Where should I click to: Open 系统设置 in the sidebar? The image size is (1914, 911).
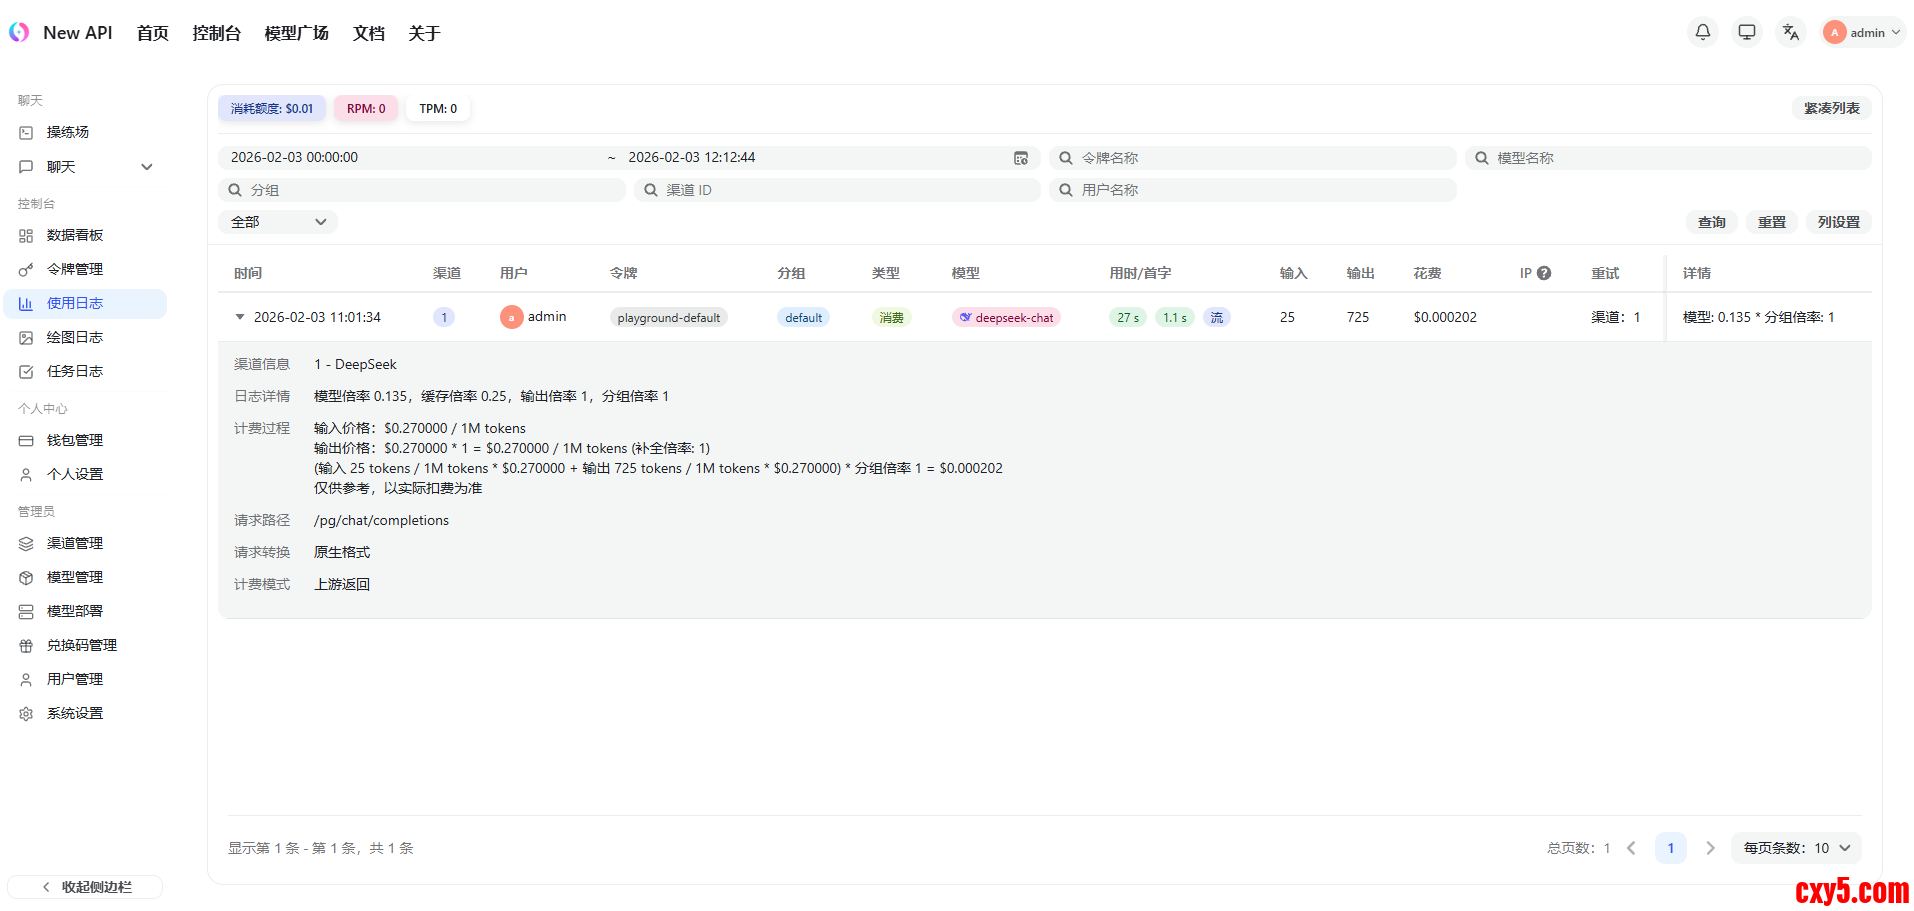75,713
